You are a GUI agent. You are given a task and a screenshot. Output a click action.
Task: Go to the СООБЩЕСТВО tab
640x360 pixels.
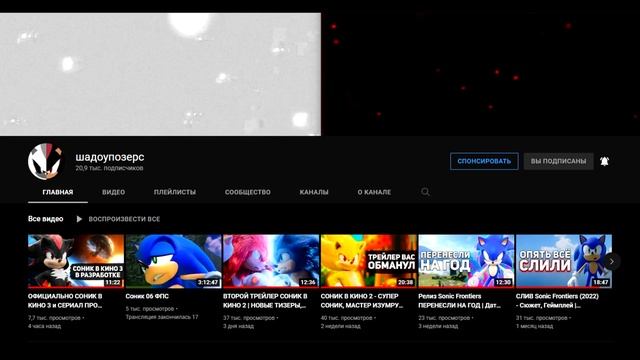[248, 192]
